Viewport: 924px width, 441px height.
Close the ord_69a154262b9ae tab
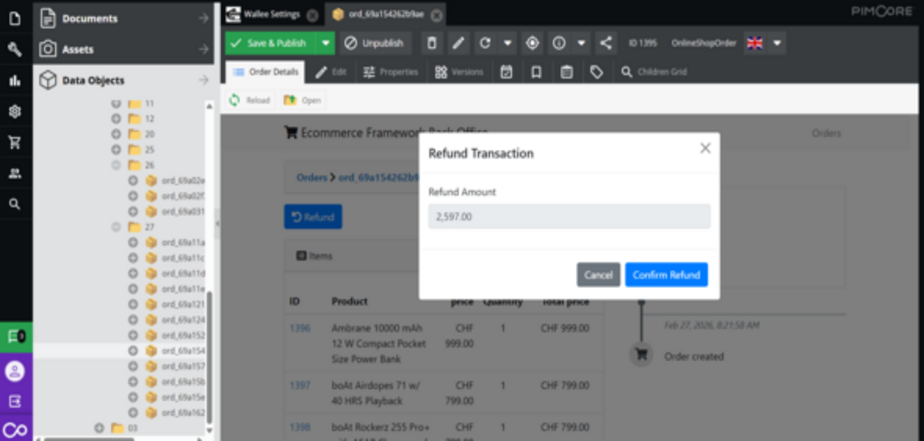436,15
